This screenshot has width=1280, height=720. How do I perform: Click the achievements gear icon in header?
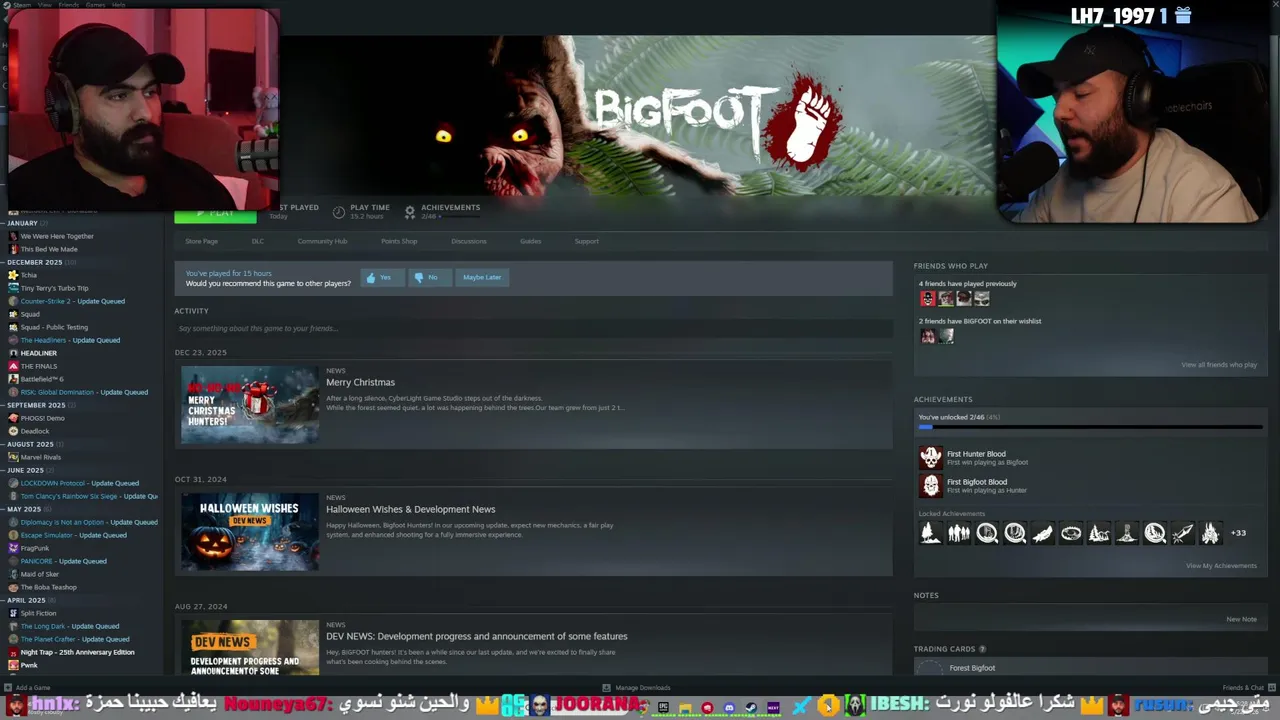click(410, 212)
